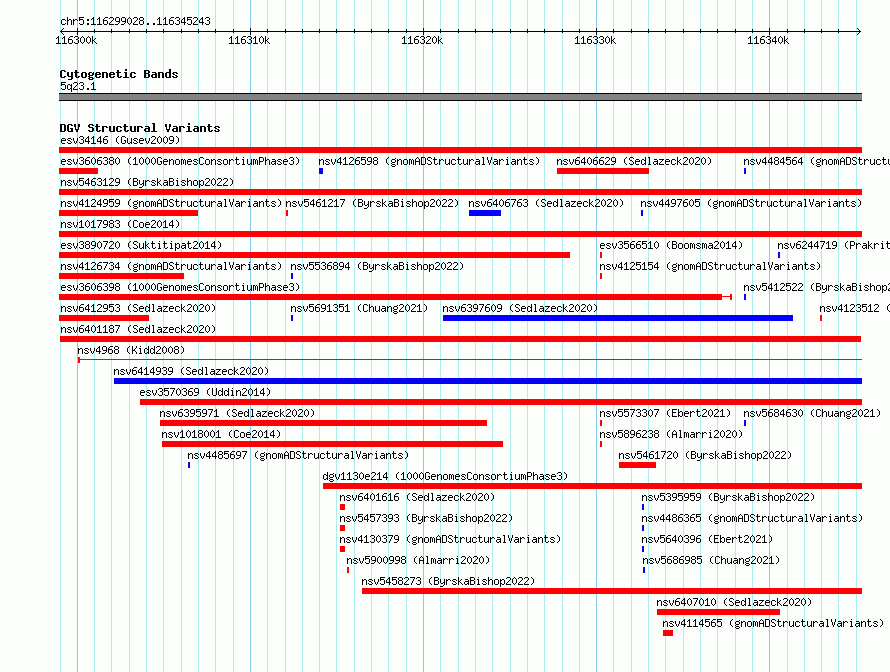Click the nsv1017983 (Coe2014) label
This screenshot has width=890, height=672.
pyautogui.click(x=120, y=224)
